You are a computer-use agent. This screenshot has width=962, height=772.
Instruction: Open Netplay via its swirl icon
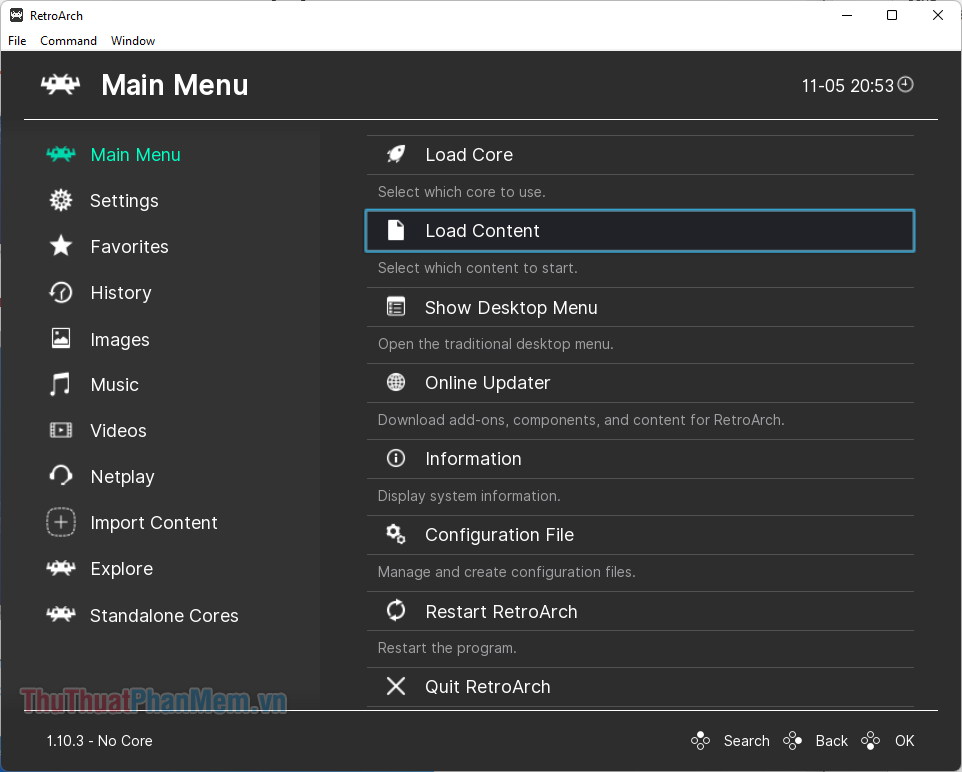coord(60,476)
